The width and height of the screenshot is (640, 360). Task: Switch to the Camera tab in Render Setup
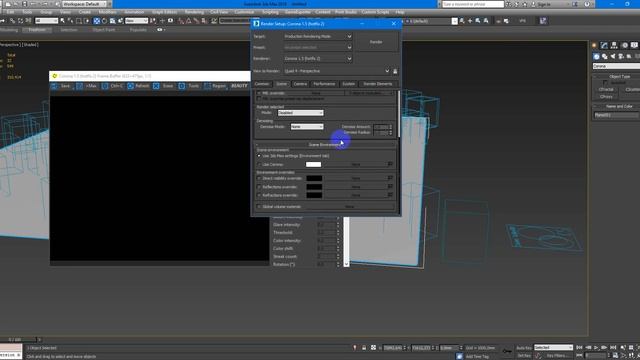click(x=300, y=84)
